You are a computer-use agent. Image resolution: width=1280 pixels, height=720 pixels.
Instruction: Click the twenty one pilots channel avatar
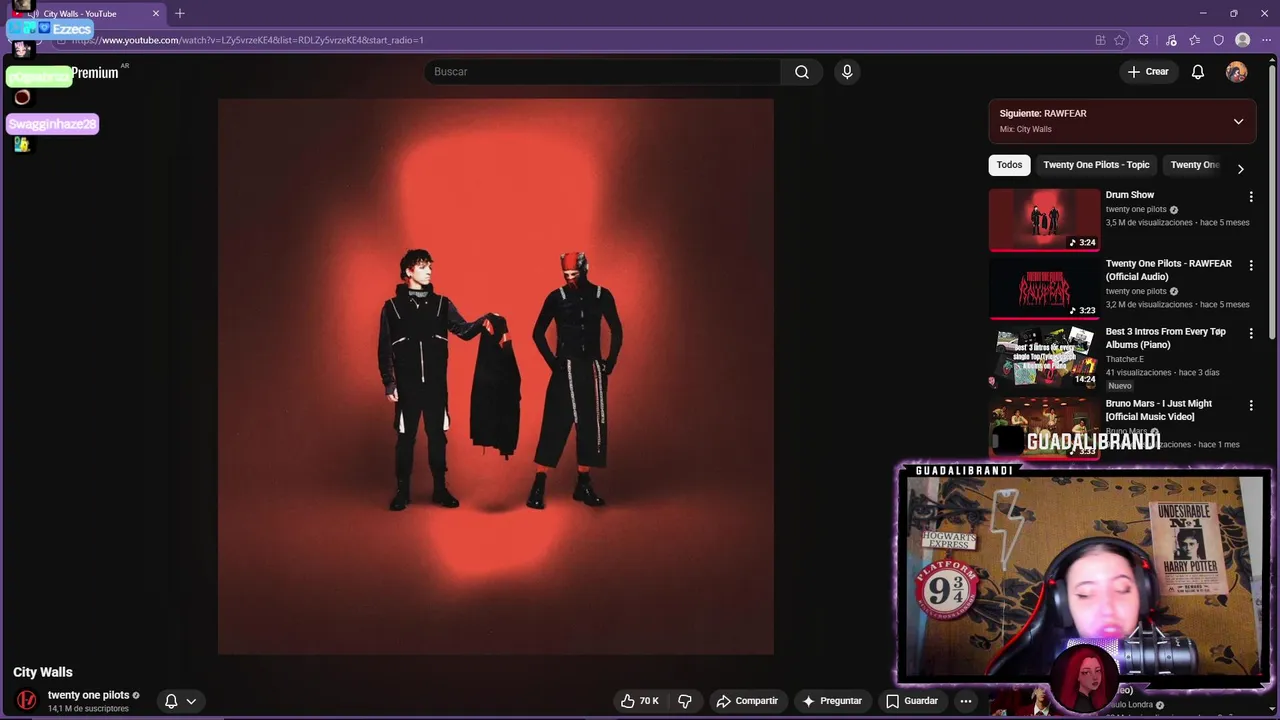27,700
